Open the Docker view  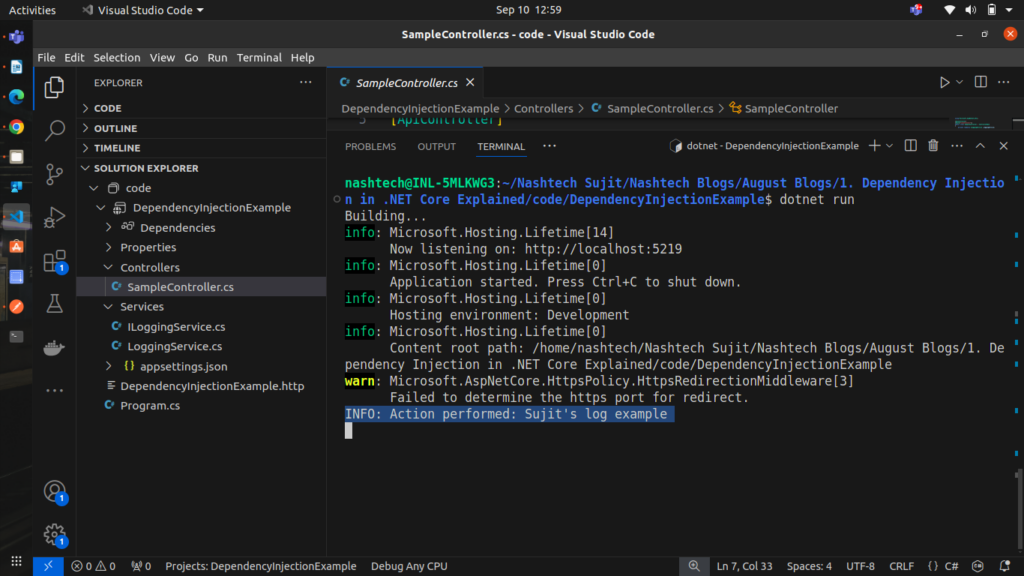click(55, 349)
